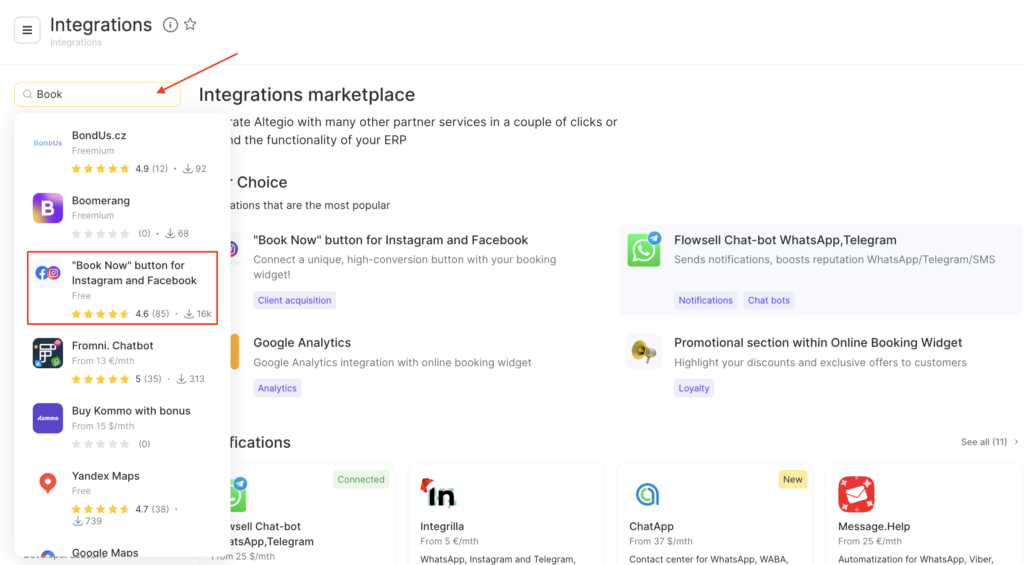
Task: Click the Boomerang app icon
Action: [47, 208]
